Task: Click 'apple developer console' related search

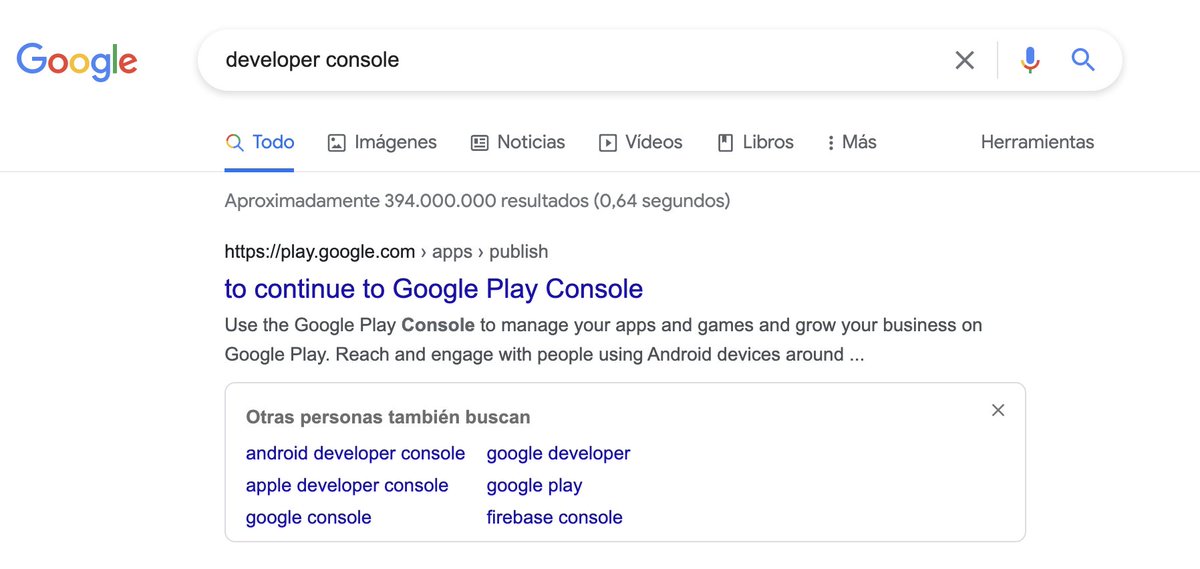Action: tap(347, 485)
